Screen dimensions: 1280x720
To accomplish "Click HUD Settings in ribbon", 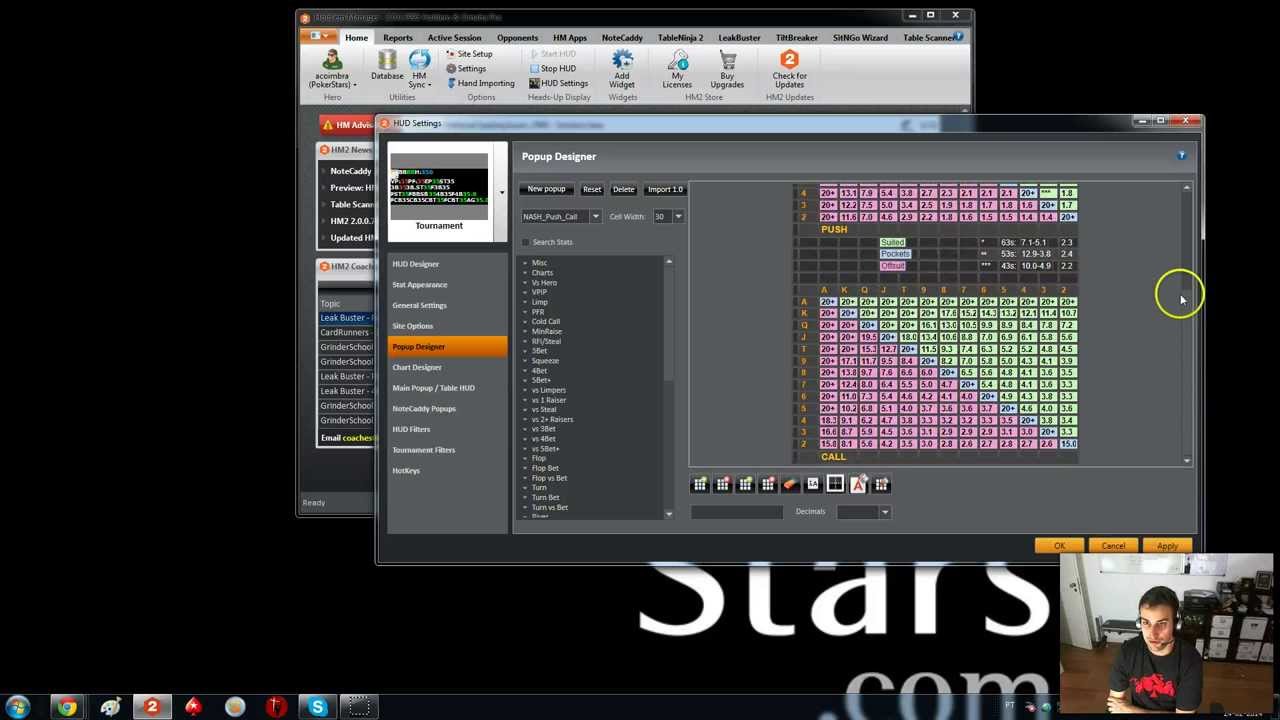I will coord(558,83).
